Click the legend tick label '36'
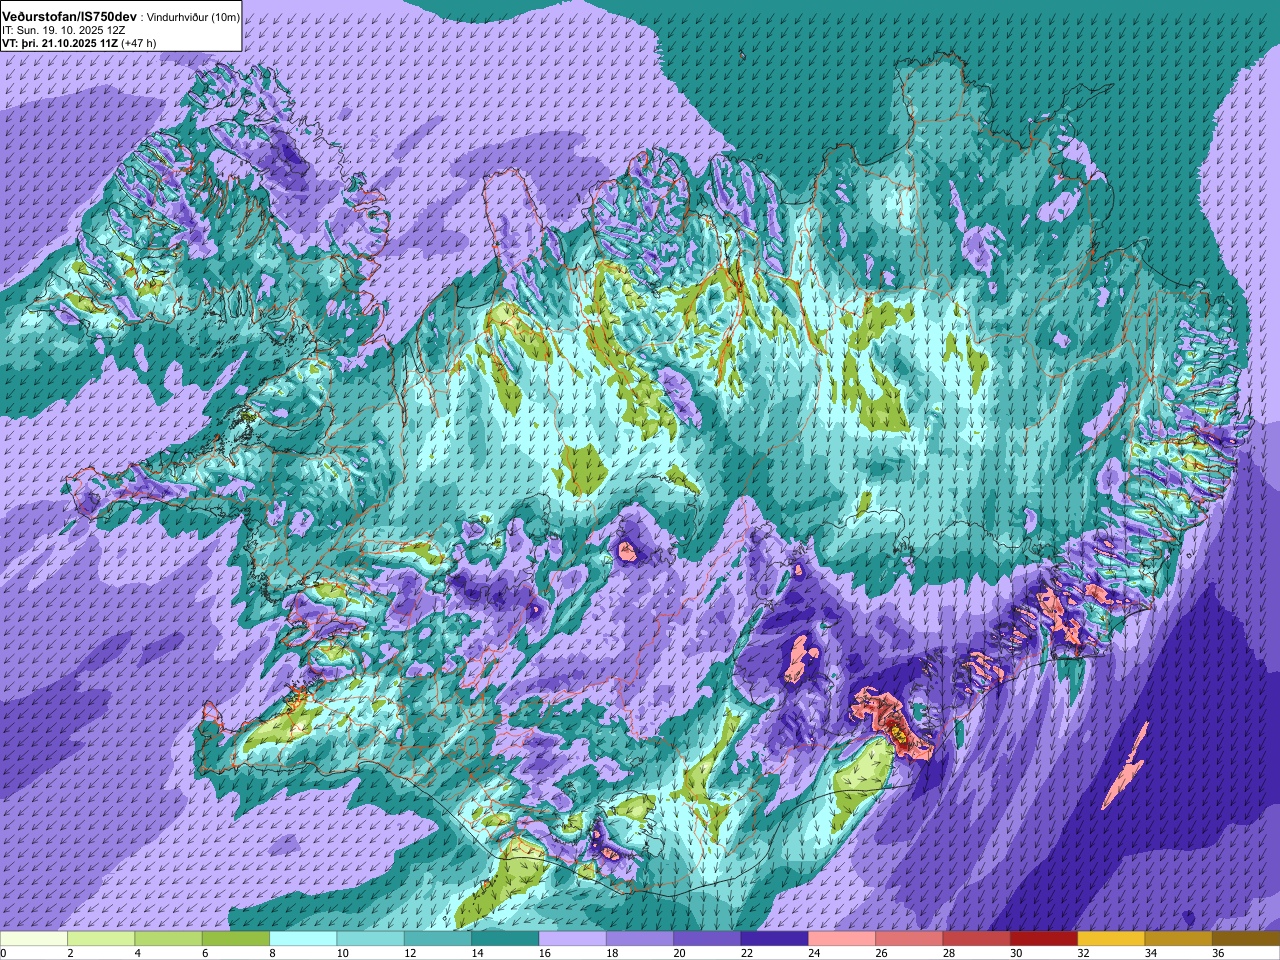The width and height of the screenshot is (1280, 960). click(x=1218, y=954)
